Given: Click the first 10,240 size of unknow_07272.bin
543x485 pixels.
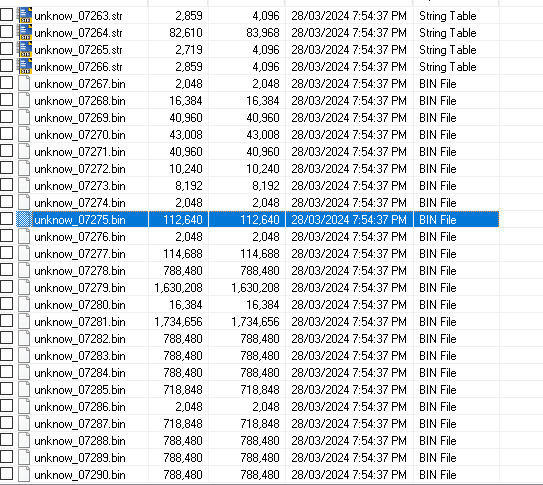Looking at the screenshot, I should pyautogui.click(x=186, y=169).
